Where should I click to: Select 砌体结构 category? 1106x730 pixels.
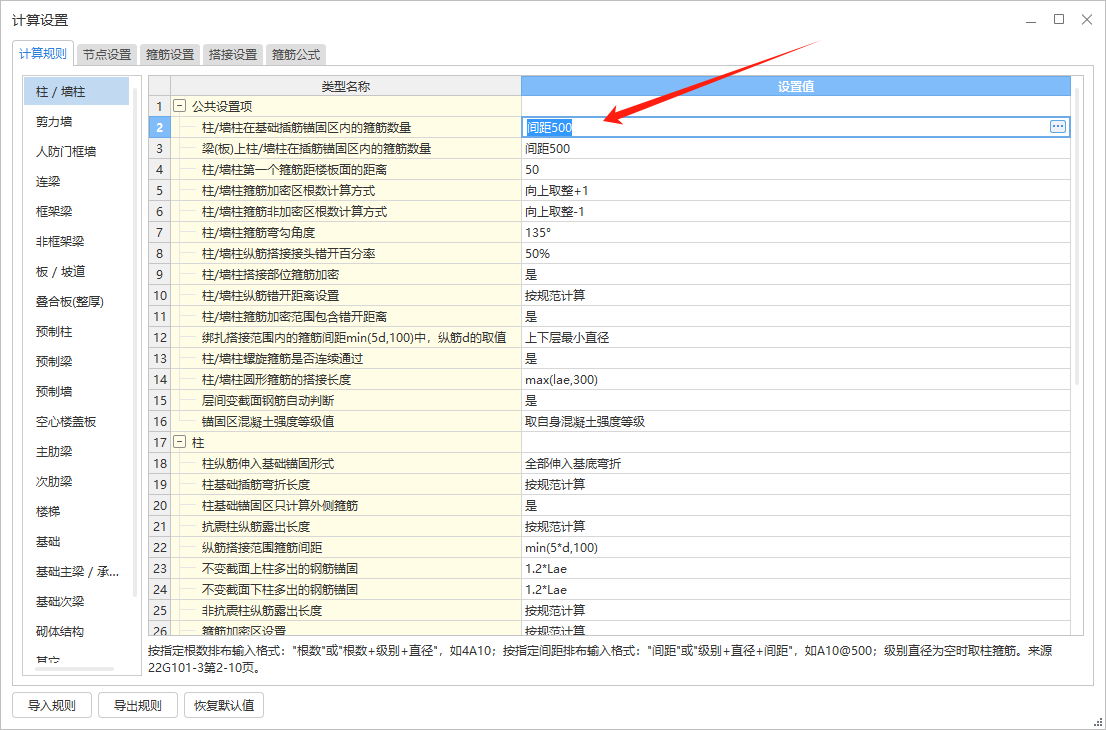click(77, 631)
